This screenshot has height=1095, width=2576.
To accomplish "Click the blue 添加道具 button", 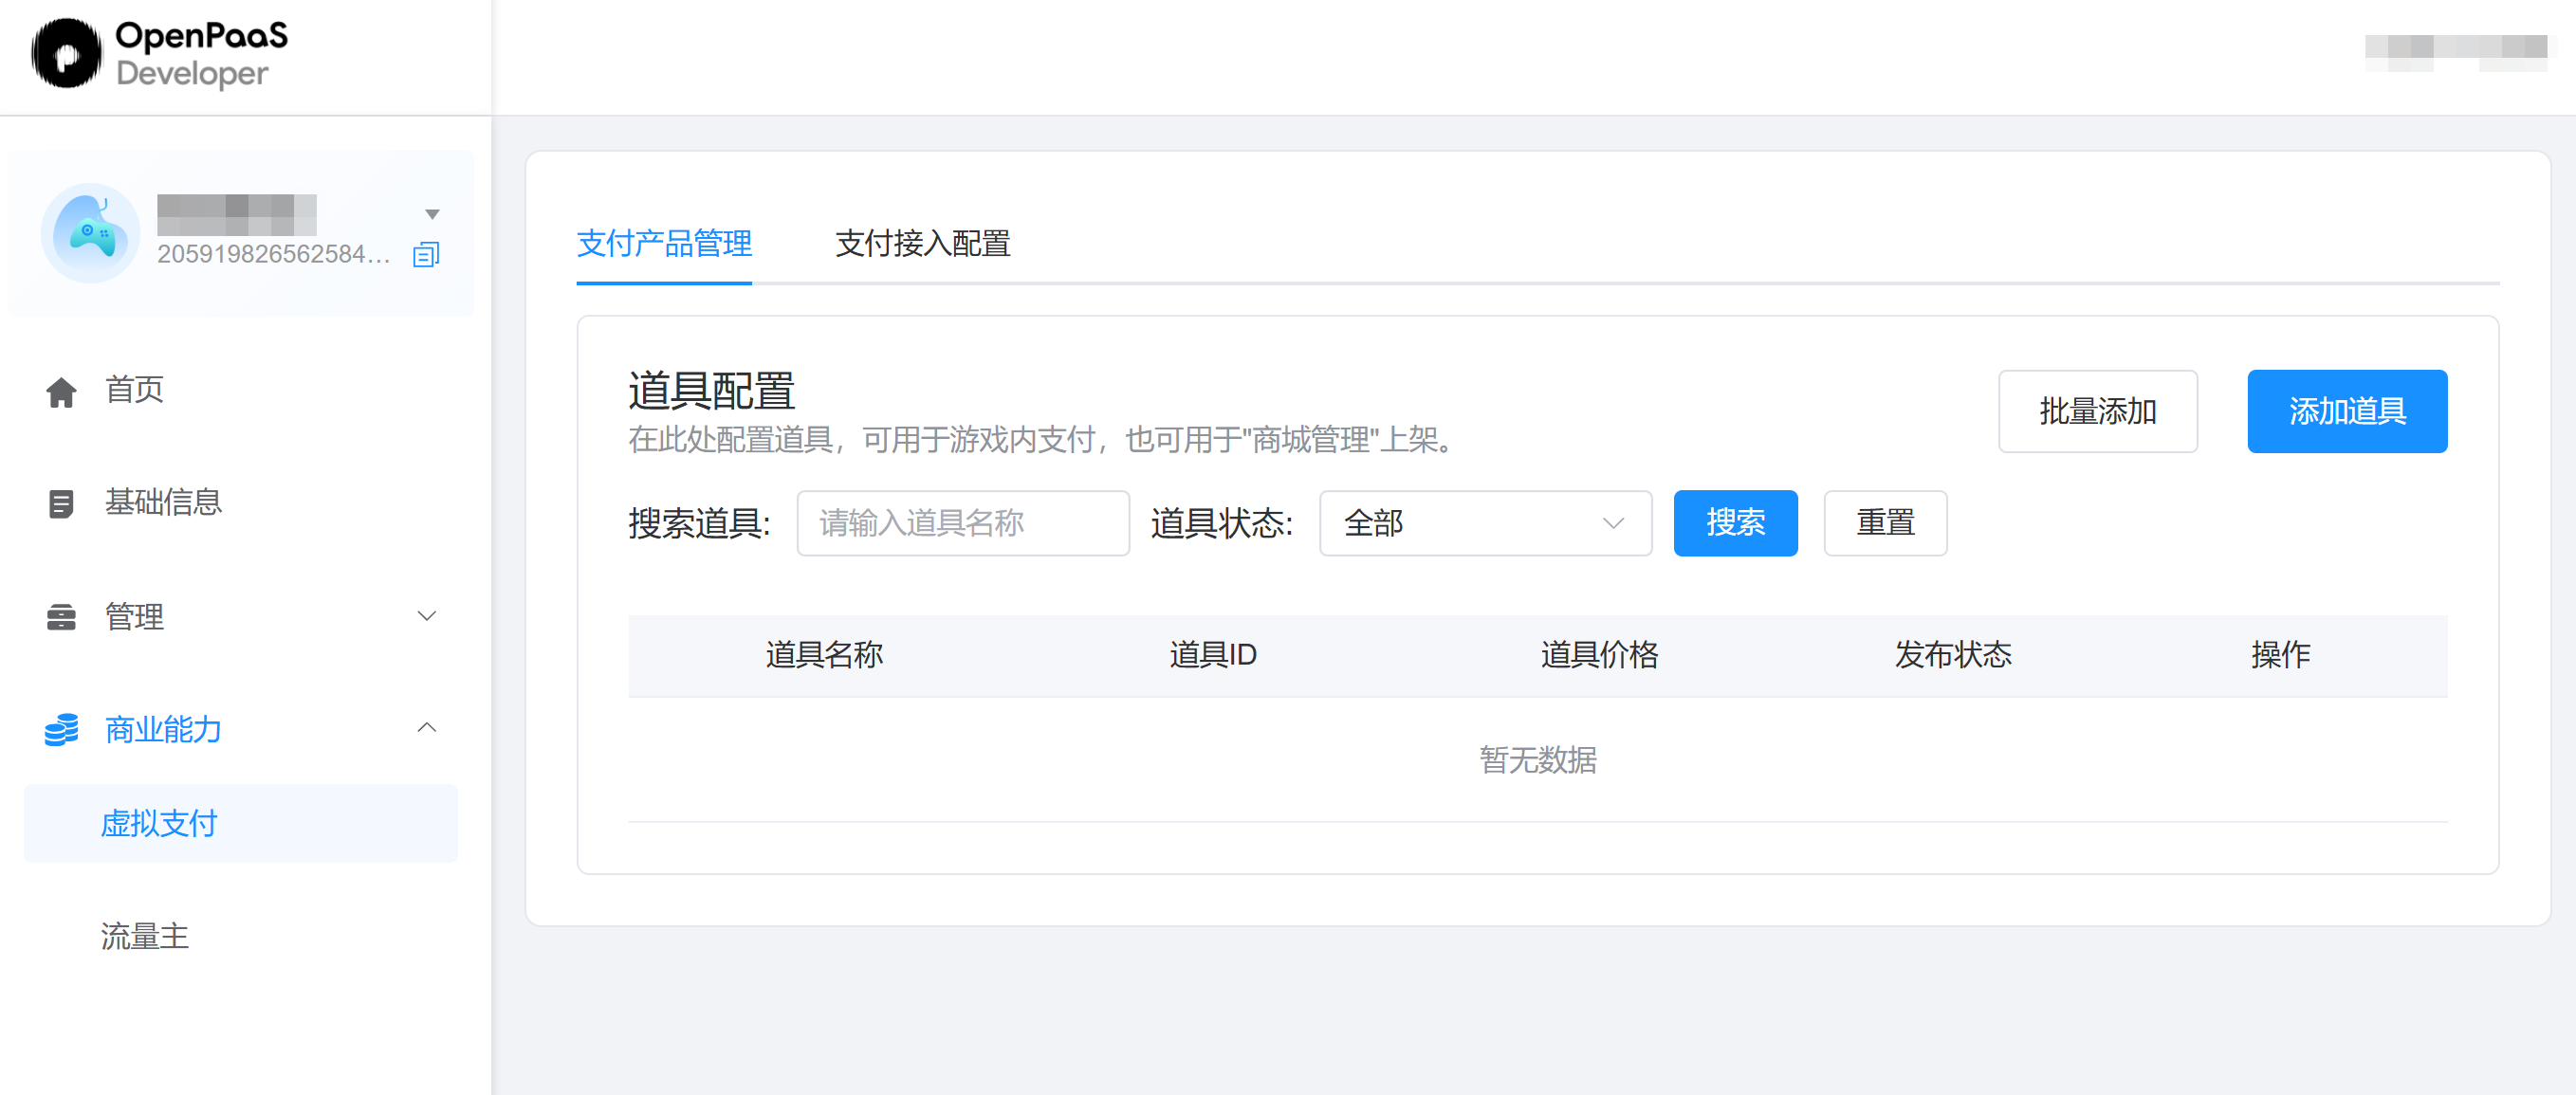I will pyautogui.click(x=2346, y=411).
